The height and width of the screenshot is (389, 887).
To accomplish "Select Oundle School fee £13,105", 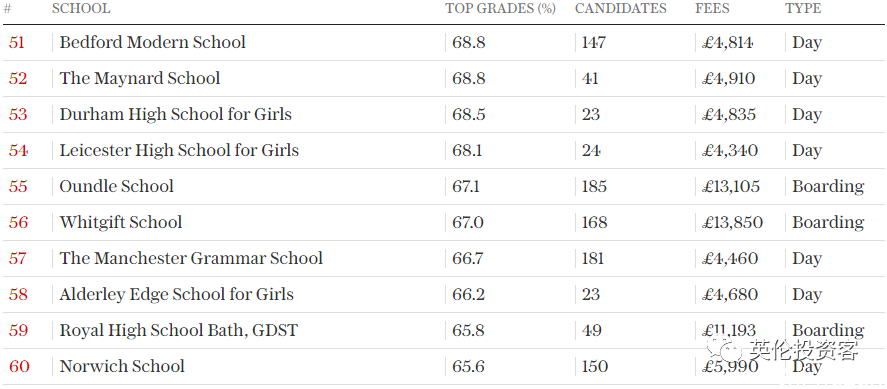I will tap(731, 187).
